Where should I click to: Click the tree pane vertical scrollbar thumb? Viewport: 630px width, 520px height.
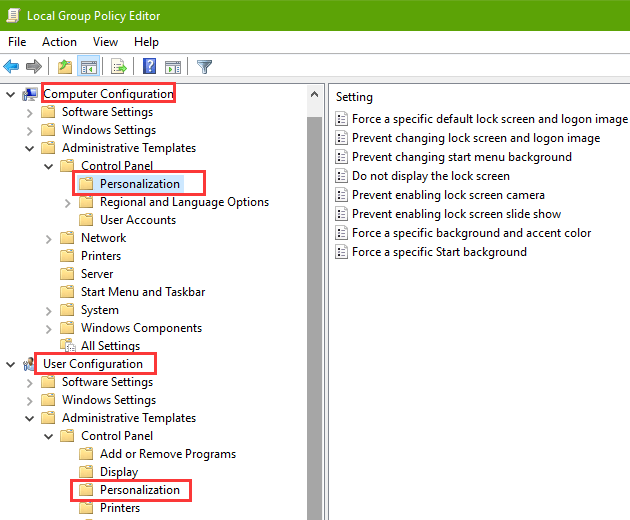tap(315, 318)
